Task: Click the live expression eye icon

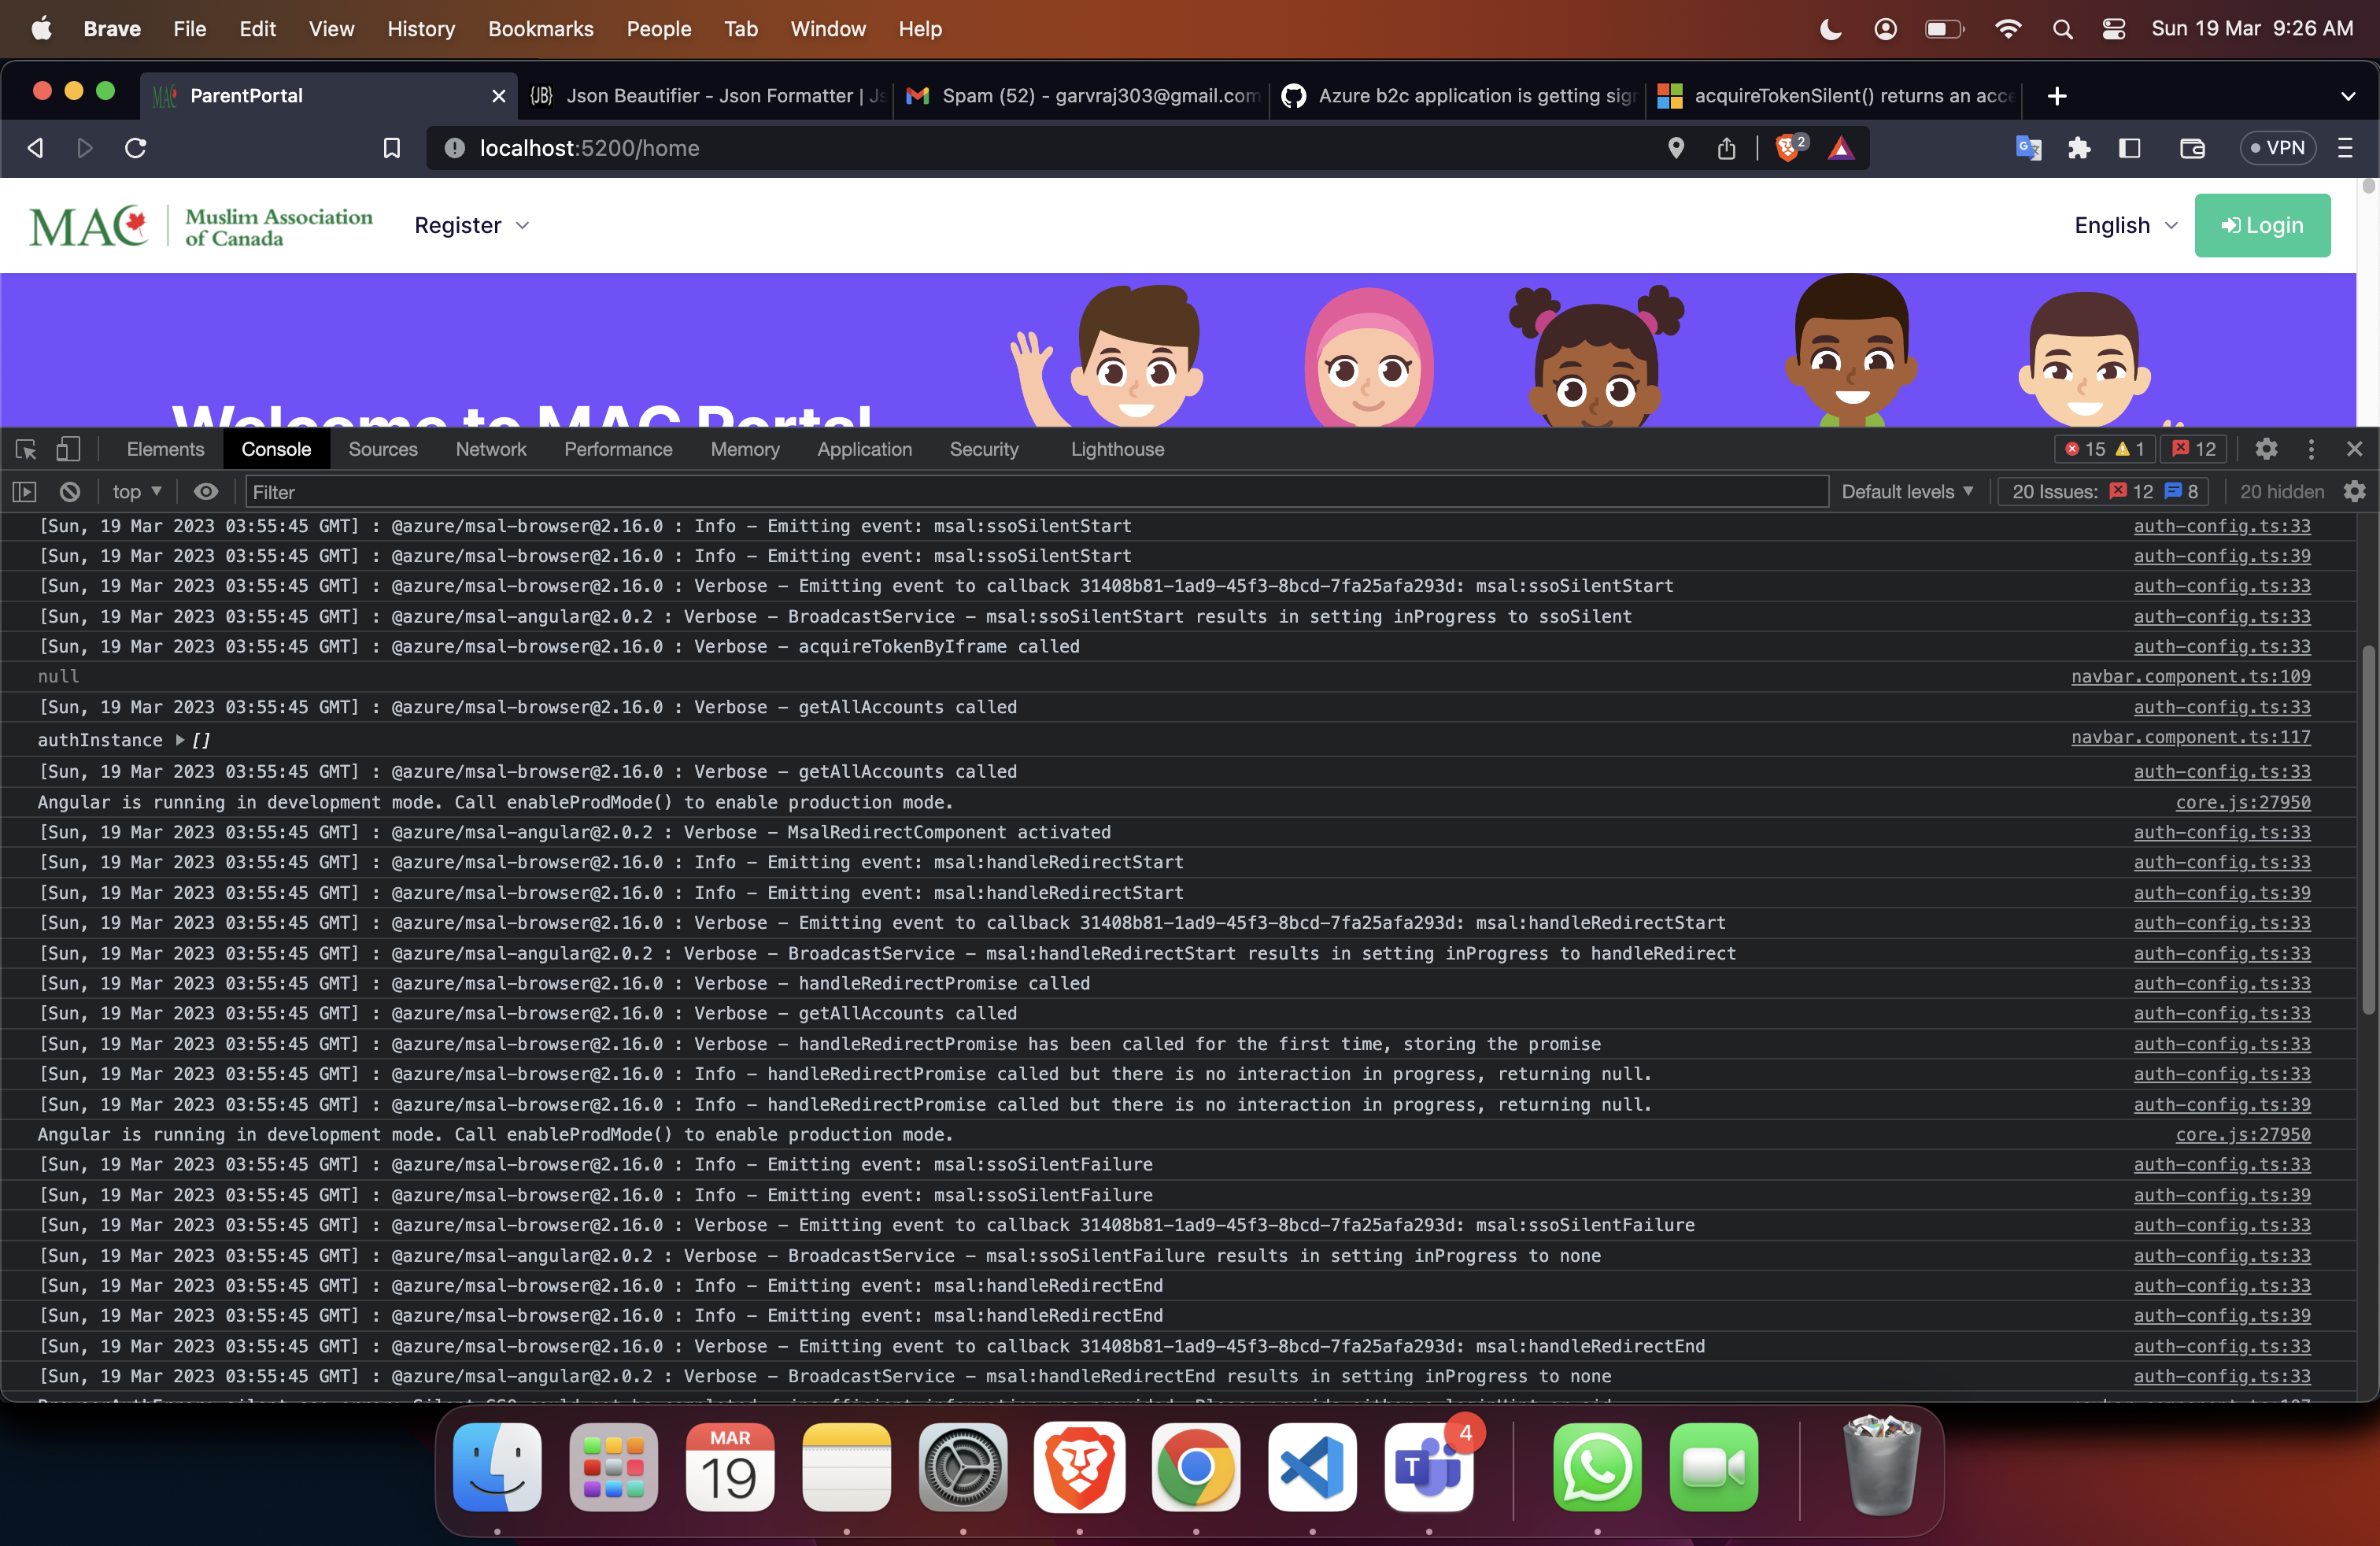Action: (205, 491)
